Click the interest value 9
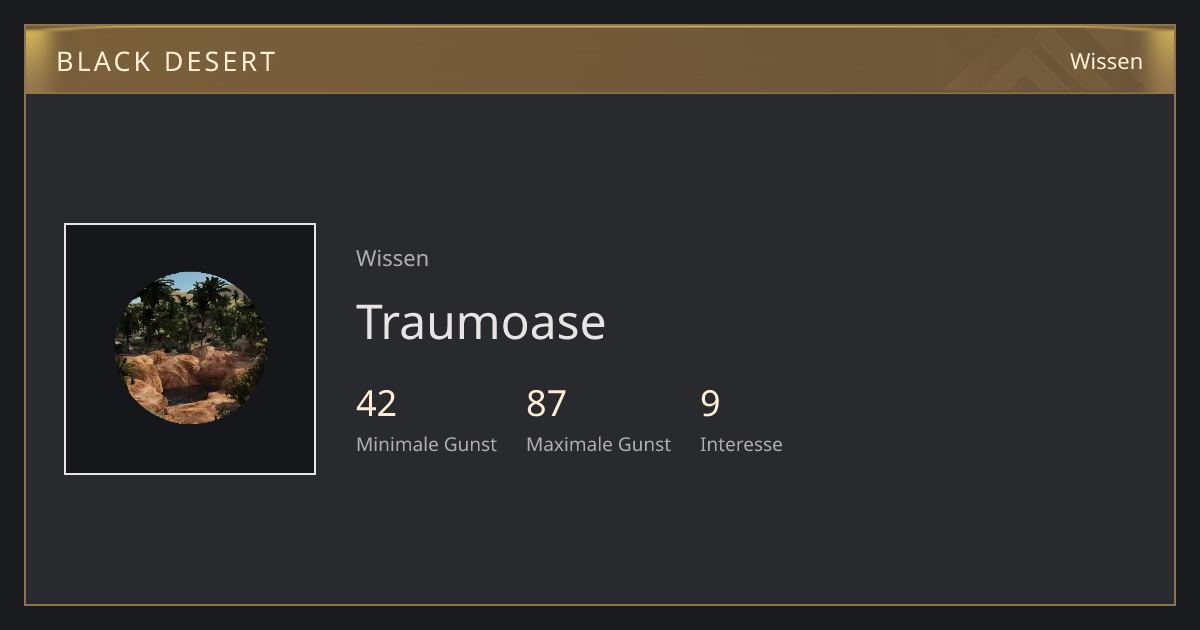The image size is (1200, 630). 710,403
